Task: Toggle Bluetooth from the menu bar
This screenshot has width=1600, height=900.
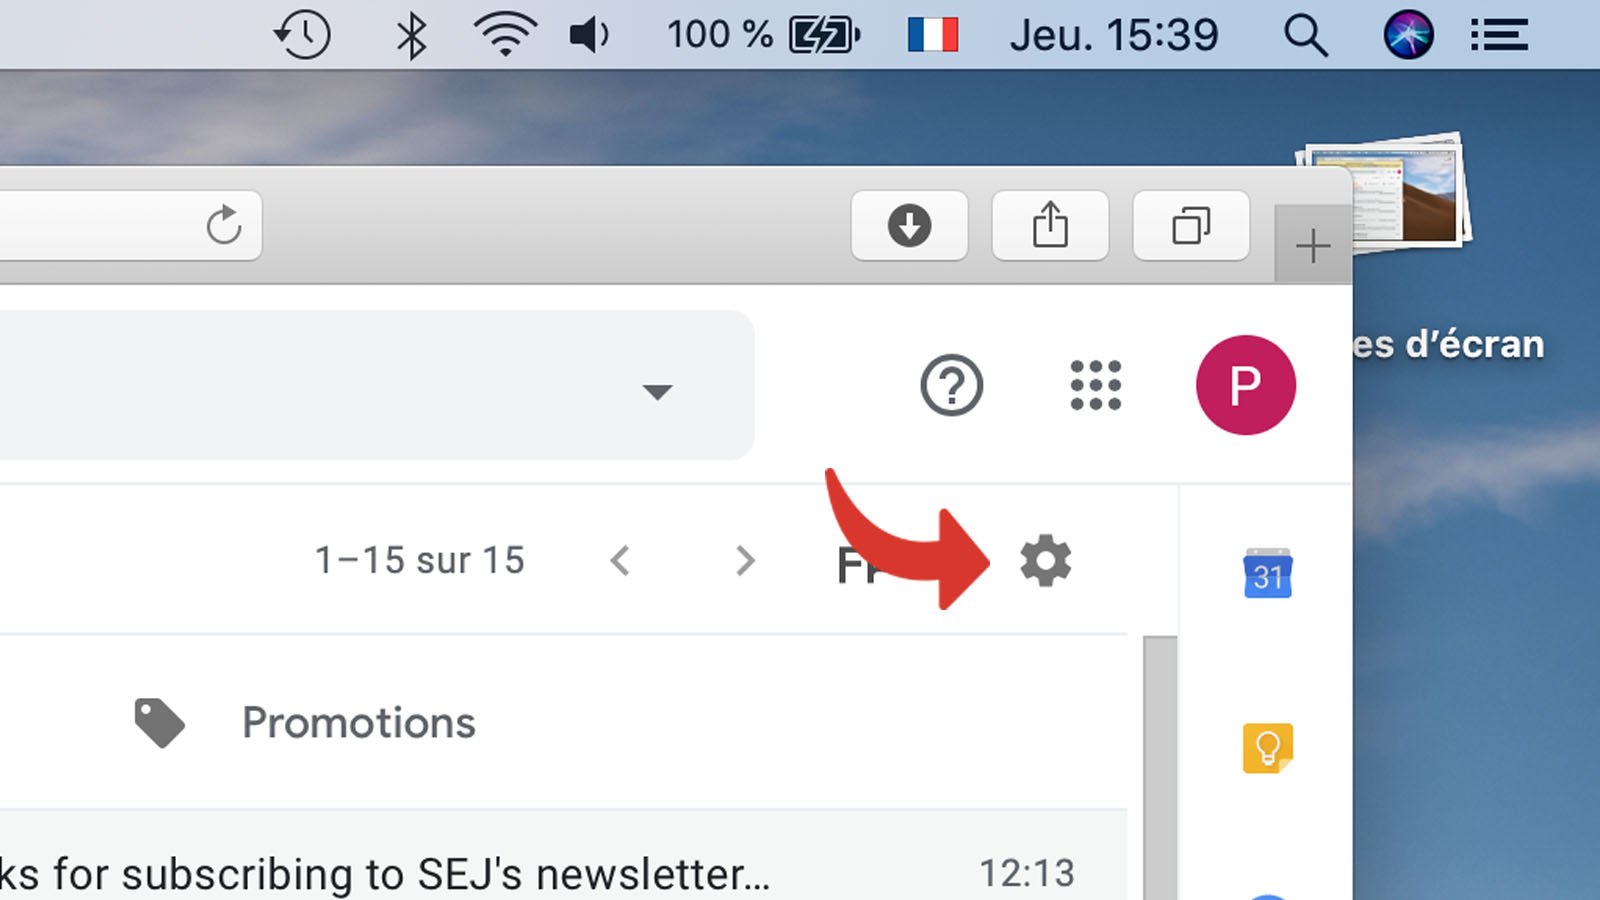Action: (413, 34)
